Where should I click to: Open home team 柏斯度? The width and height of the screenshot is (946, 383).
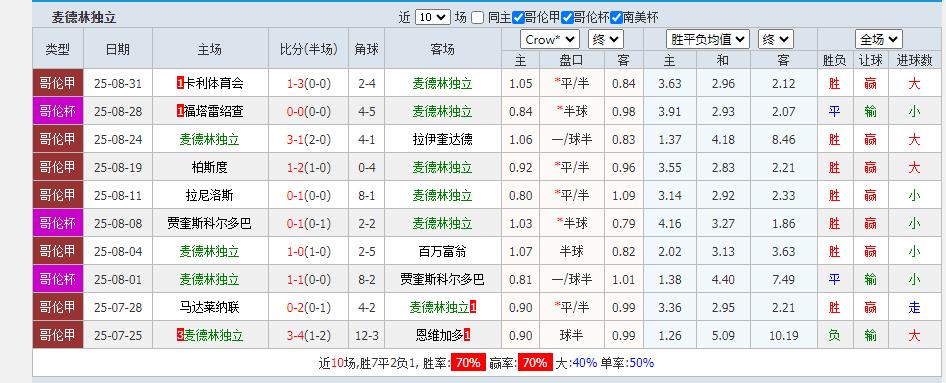209,167
